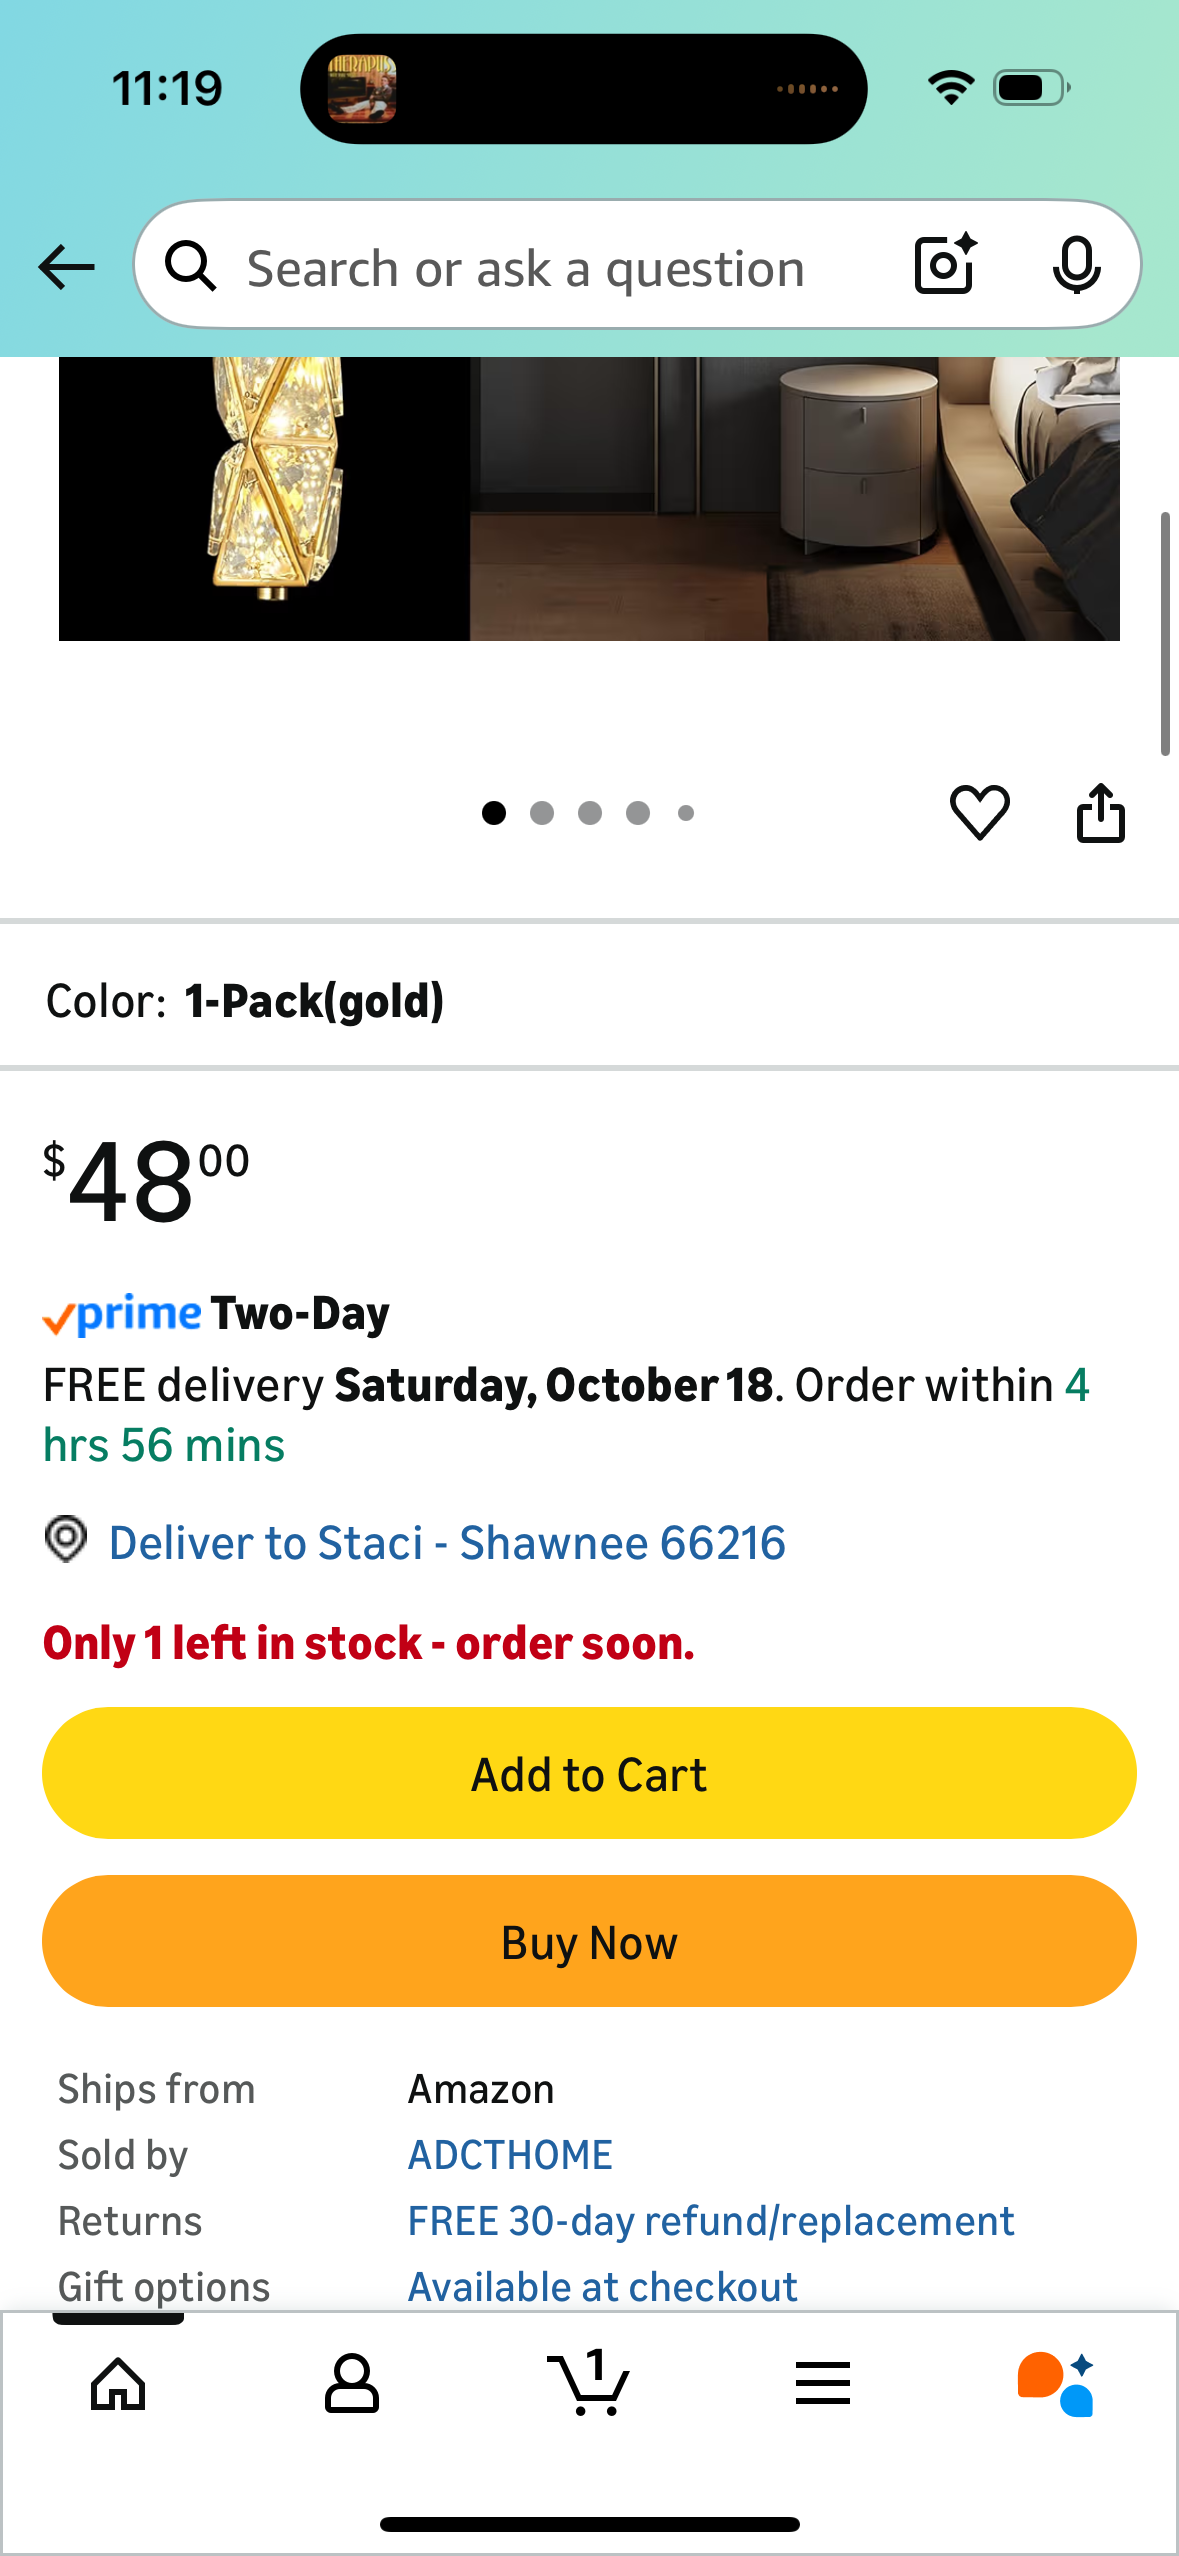Change delivery address for Staci
This screenshot has height=2556, width=1179.
(446, 1543)
